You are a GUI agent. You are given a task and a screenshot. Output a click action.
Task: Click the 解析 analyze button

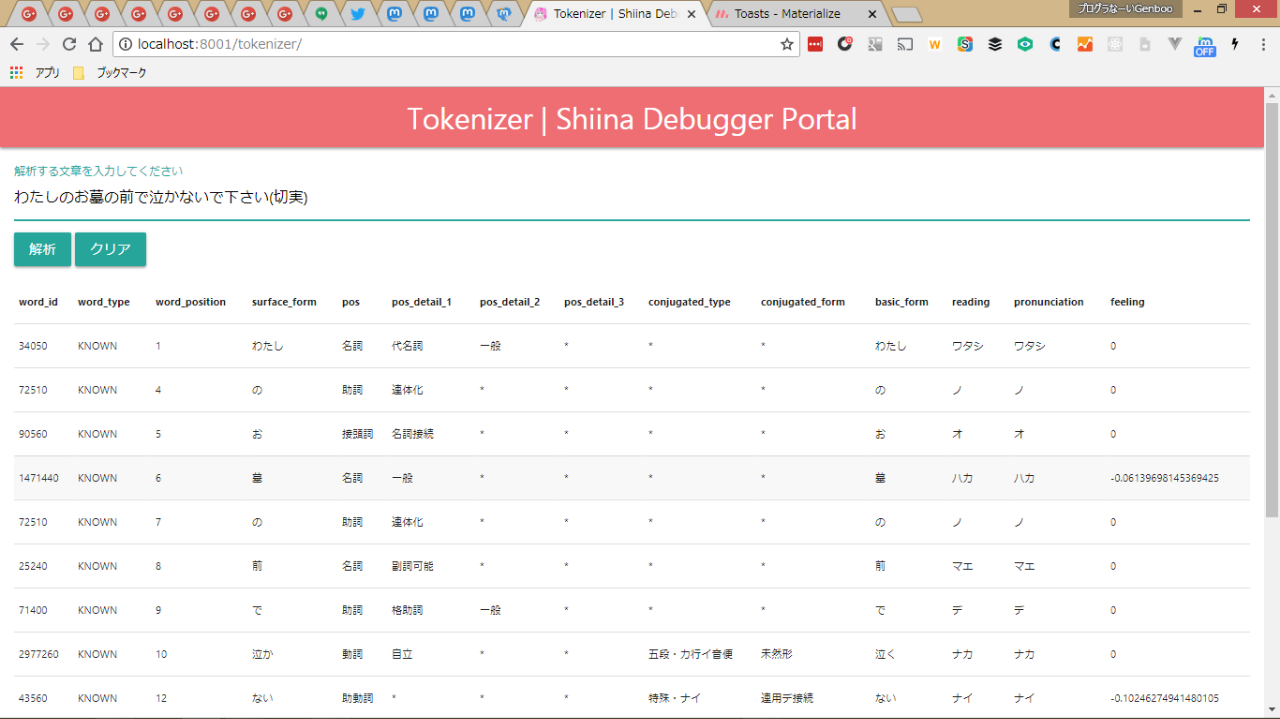coord(43,250)
